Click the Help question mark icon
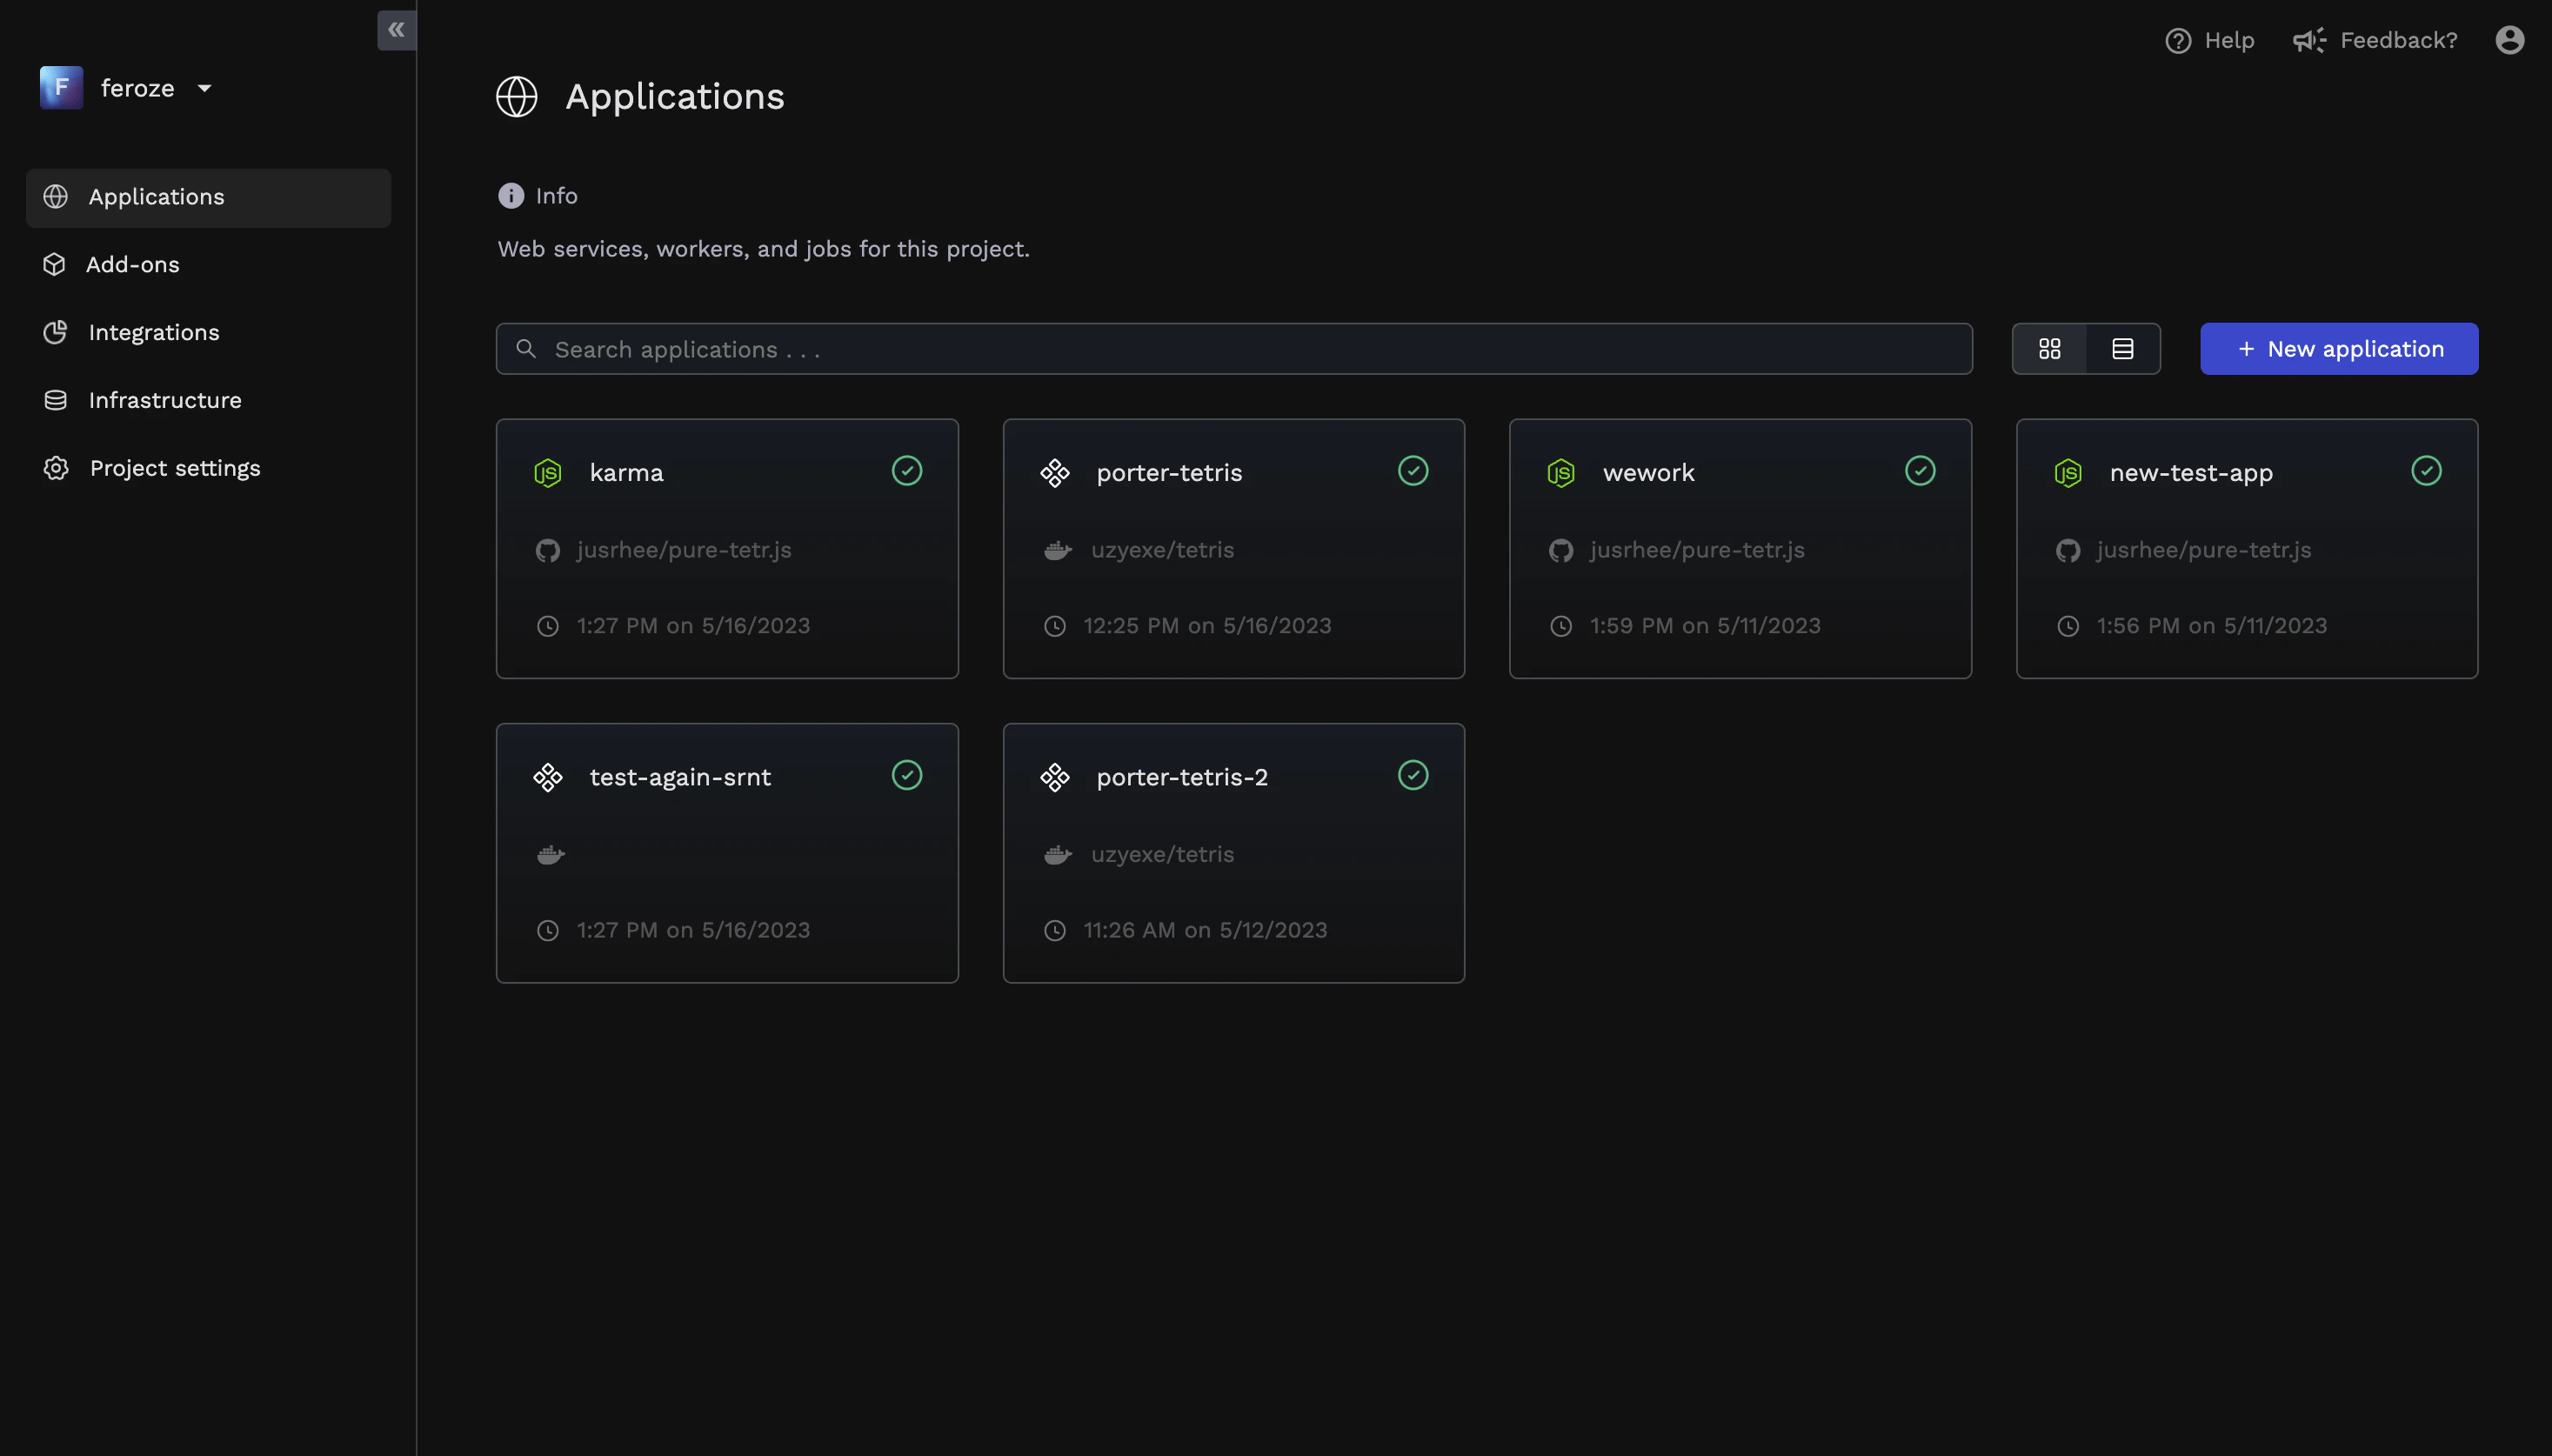This screenshot has height=1456, width=2552. point(2177,41)
